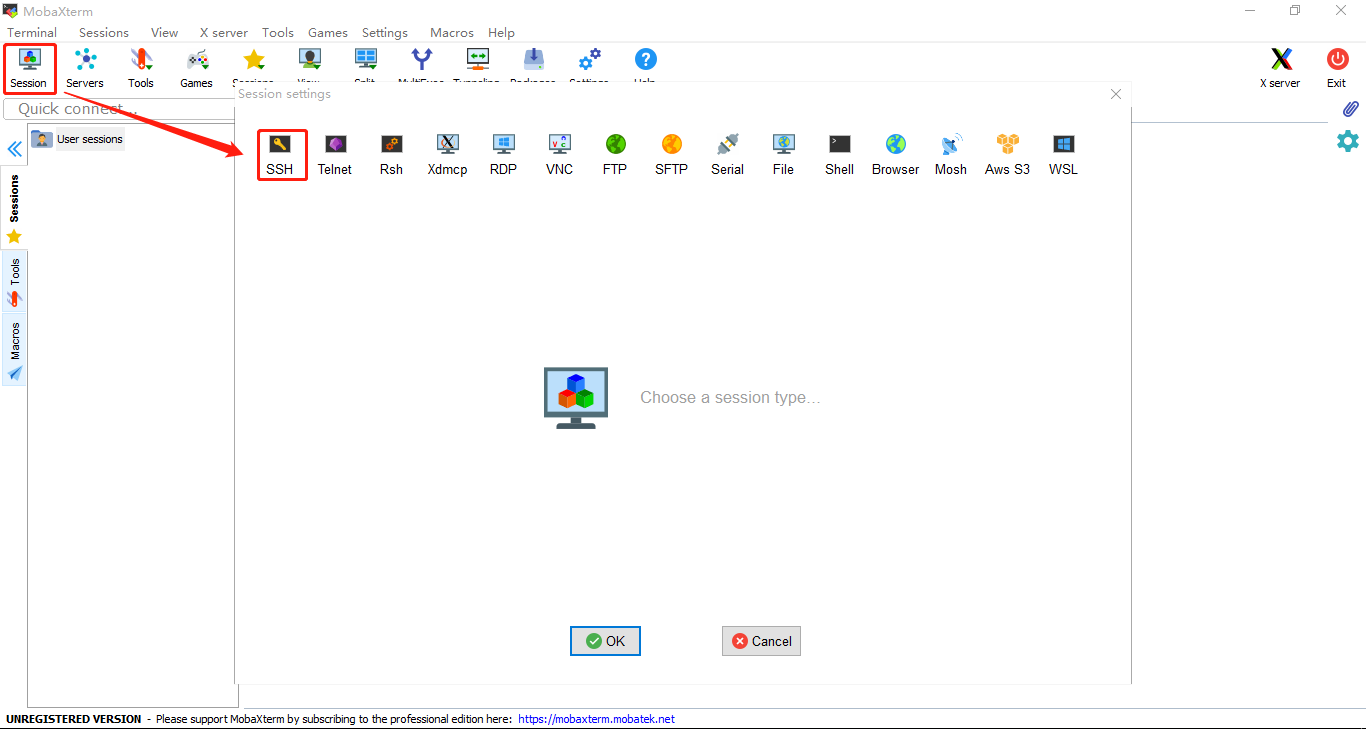This screenshot has height=729, width=1366.
Task: Switch to the Sessions side tab
Action: (14, 208)
